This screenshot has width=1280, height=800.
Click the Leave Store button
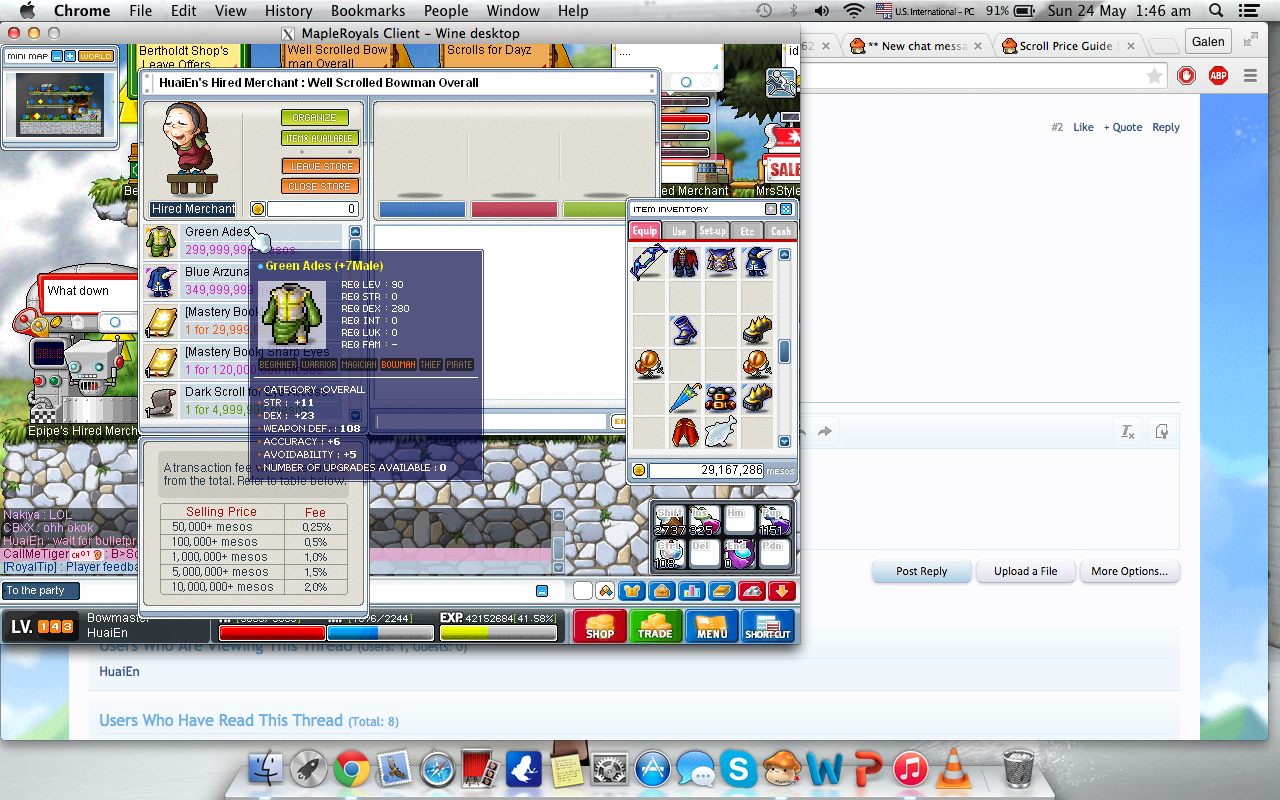point(319,166)
